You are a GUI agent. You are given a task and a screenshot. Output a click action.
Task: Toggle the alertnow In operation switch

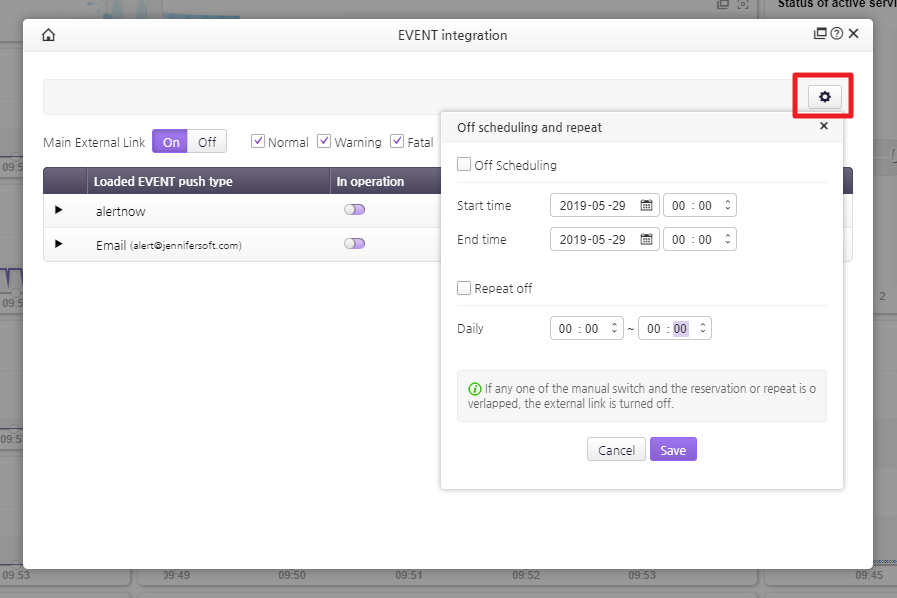tap(354, 210)
